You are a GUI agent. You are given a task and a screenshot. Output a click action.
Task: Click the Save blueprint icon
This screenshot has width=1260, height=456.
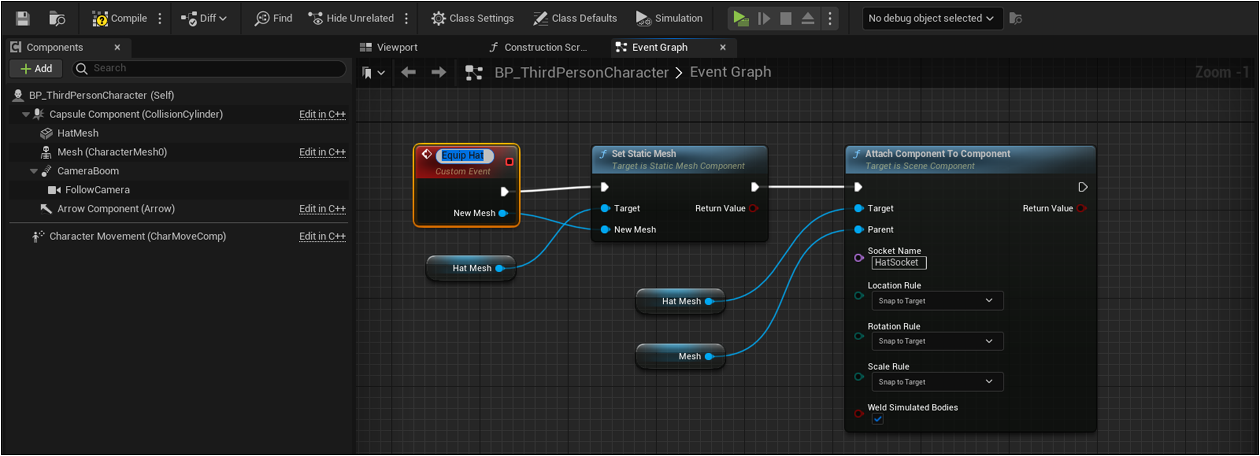click(x=23, y=18)
